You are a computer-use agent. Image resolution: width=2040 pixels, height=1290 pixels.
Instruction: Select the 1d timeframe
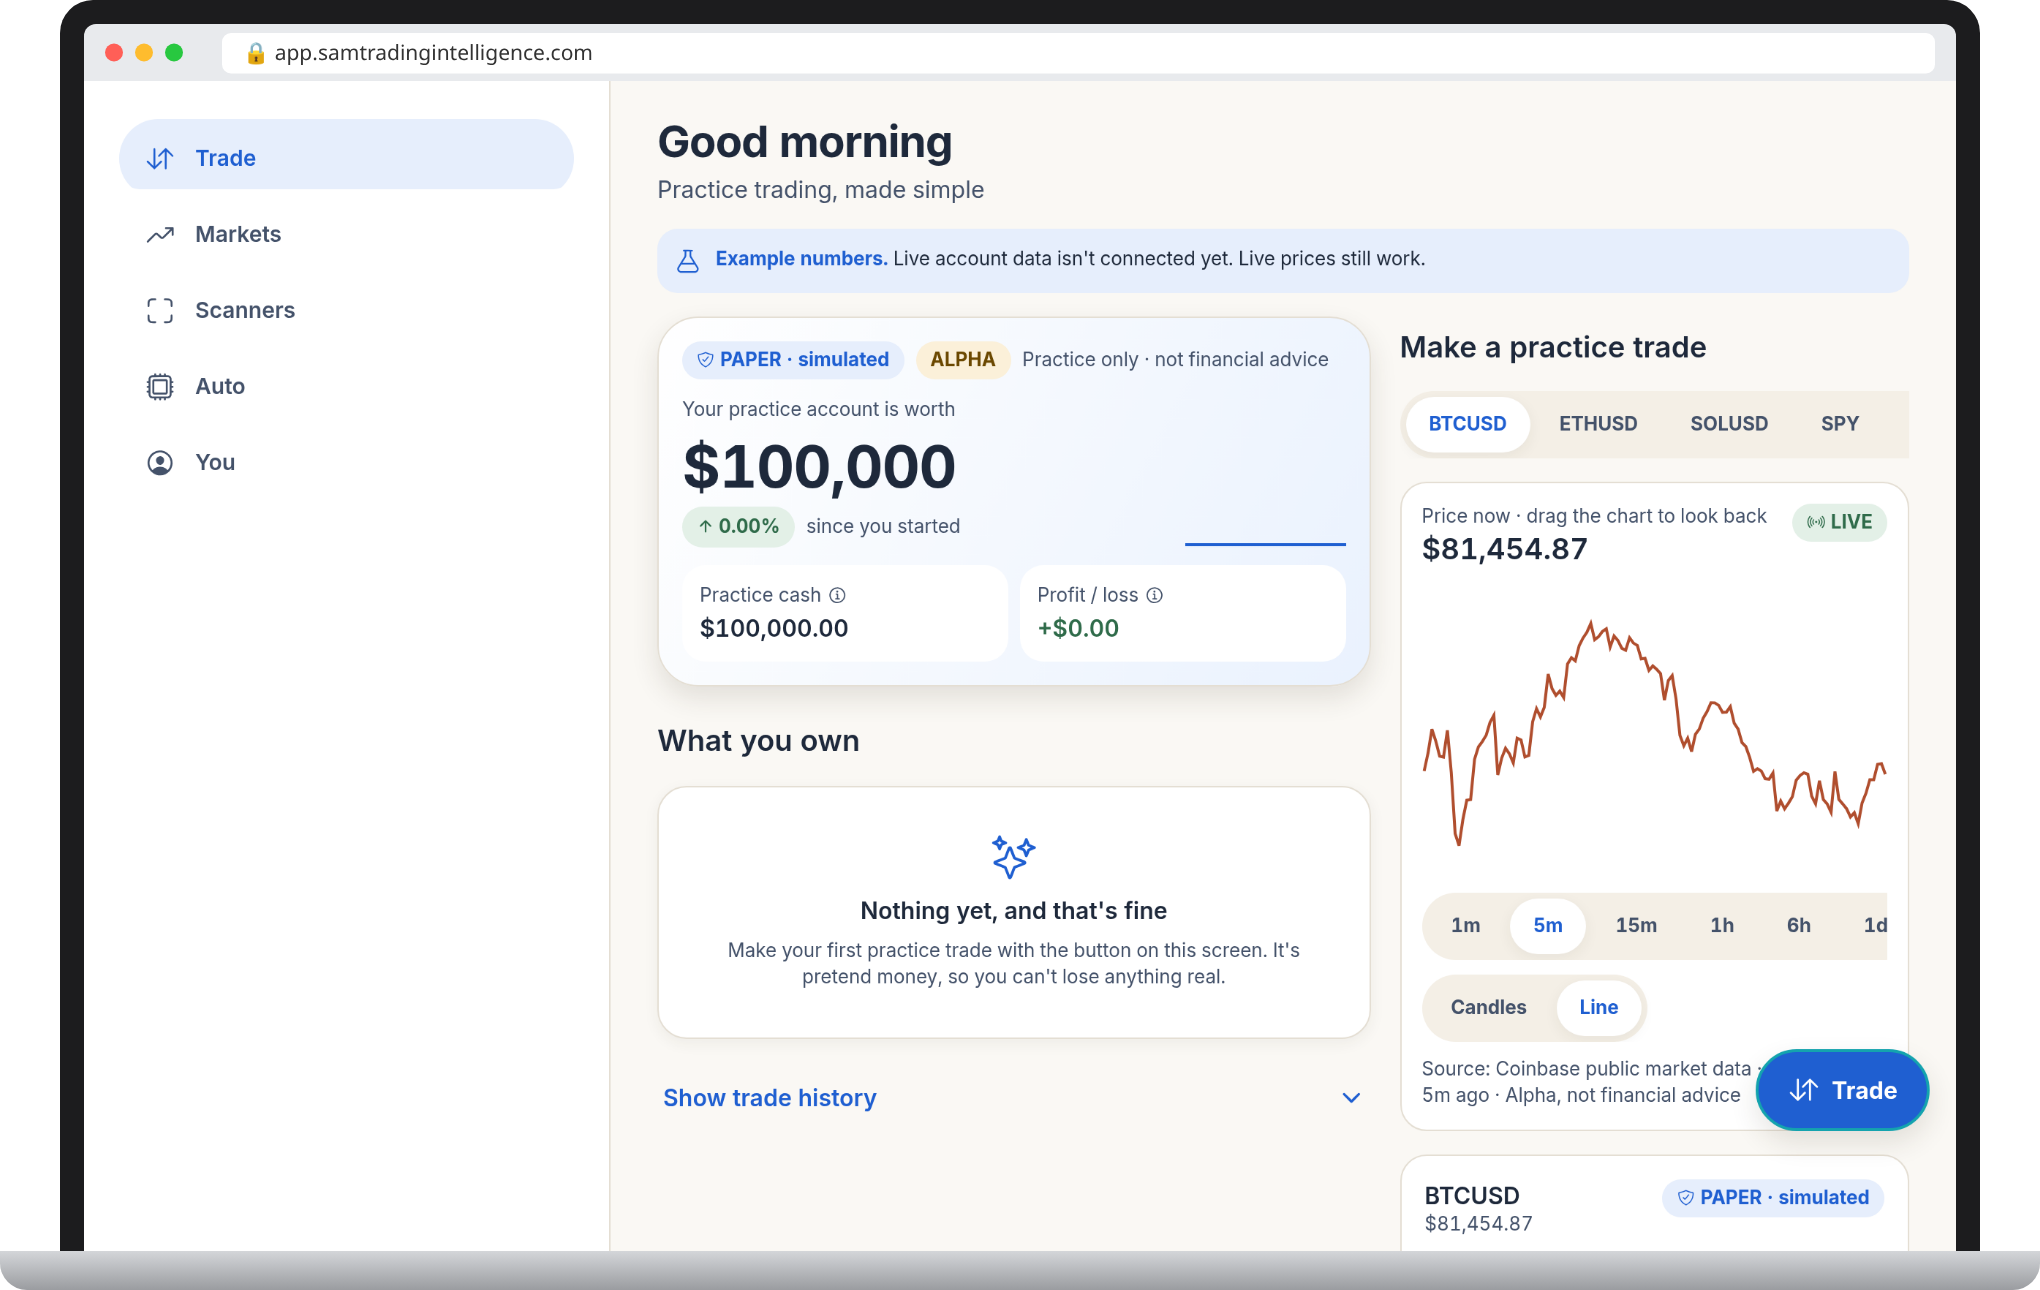[x=1873, y=925]
